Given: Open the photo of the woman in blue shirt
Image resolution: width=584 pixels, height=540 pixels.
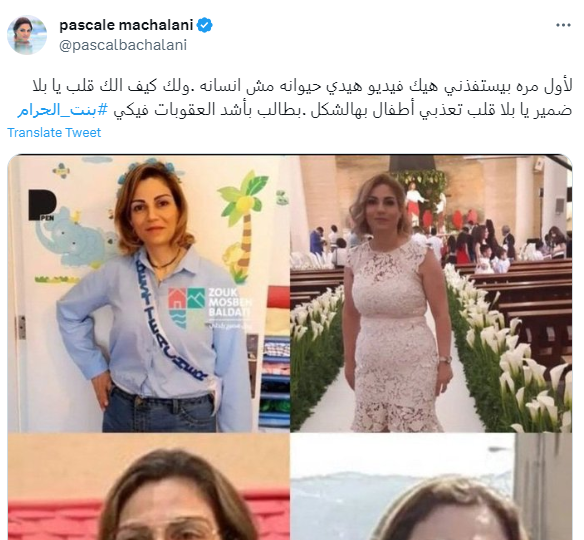Looking at the screenshot, I should click(x=149, y=293).
